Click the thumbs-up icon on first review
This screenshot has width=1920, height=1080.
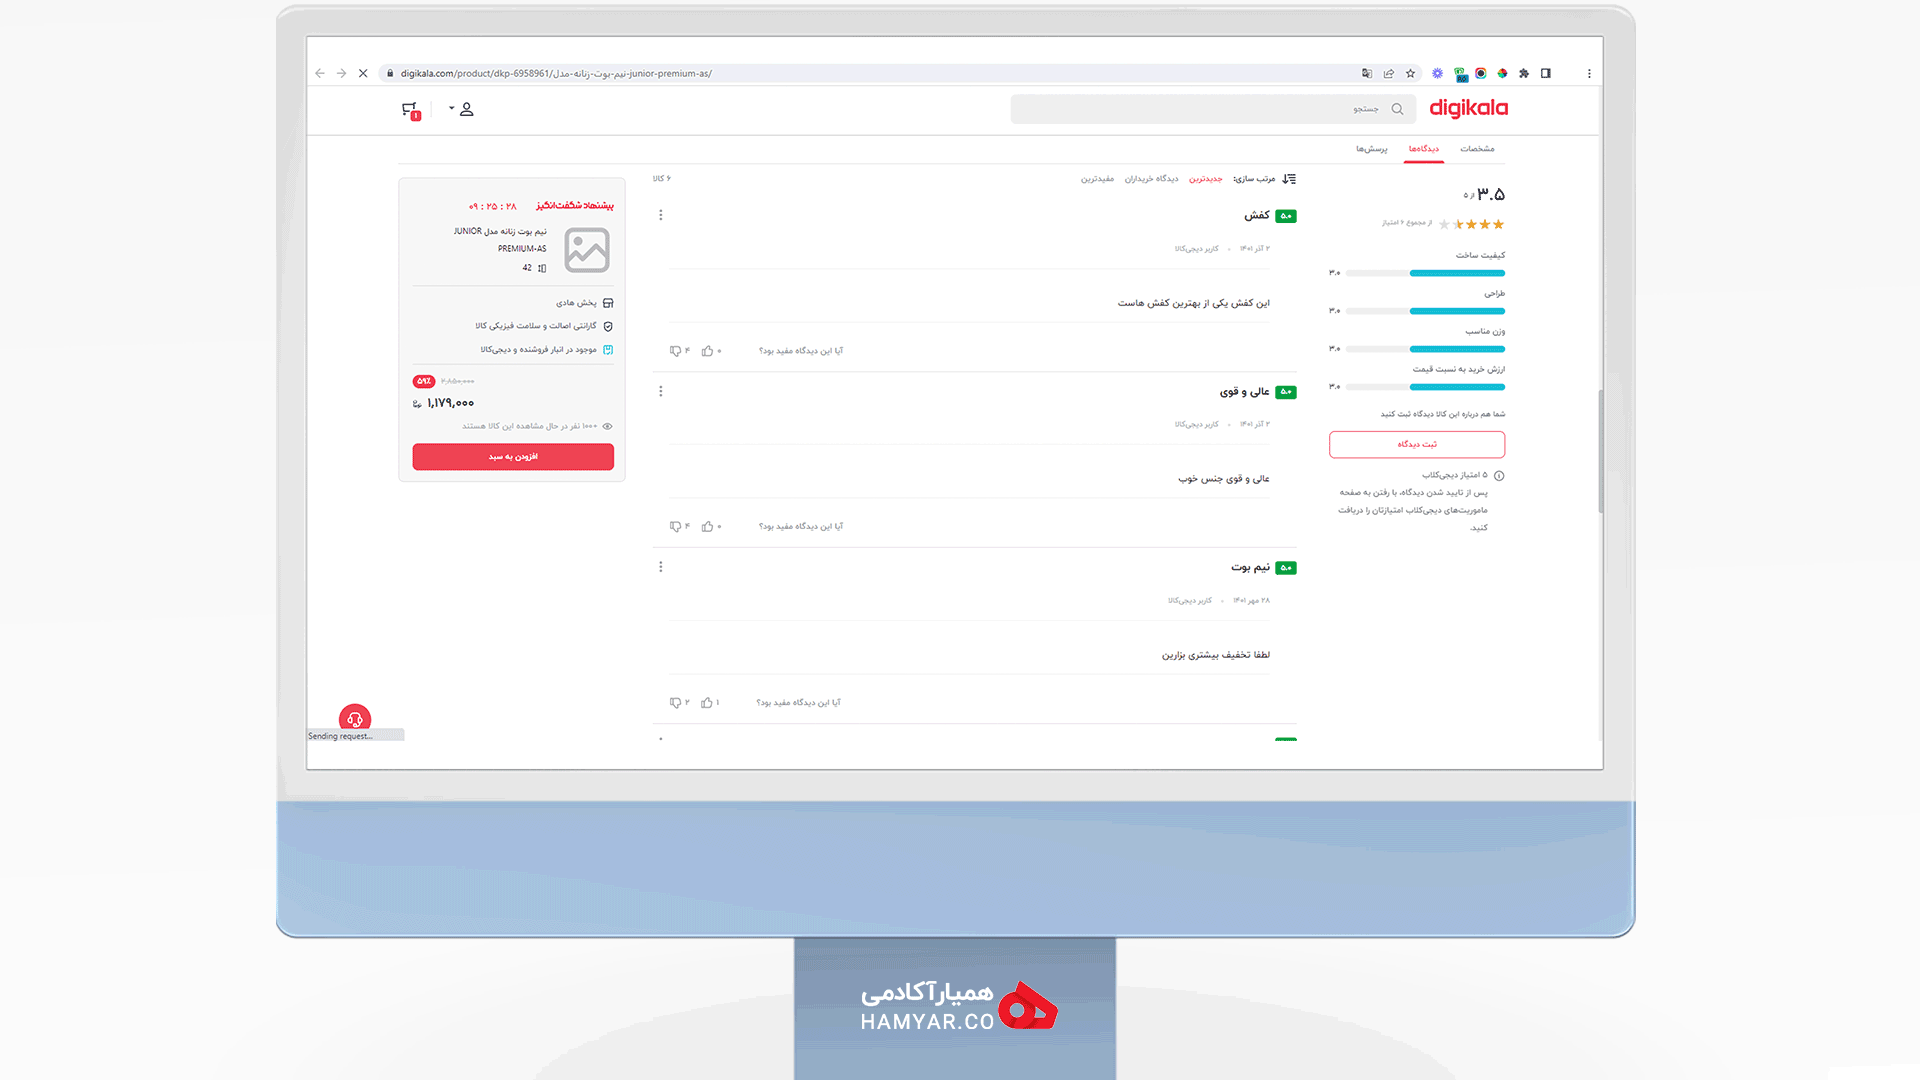coord(708,351)
